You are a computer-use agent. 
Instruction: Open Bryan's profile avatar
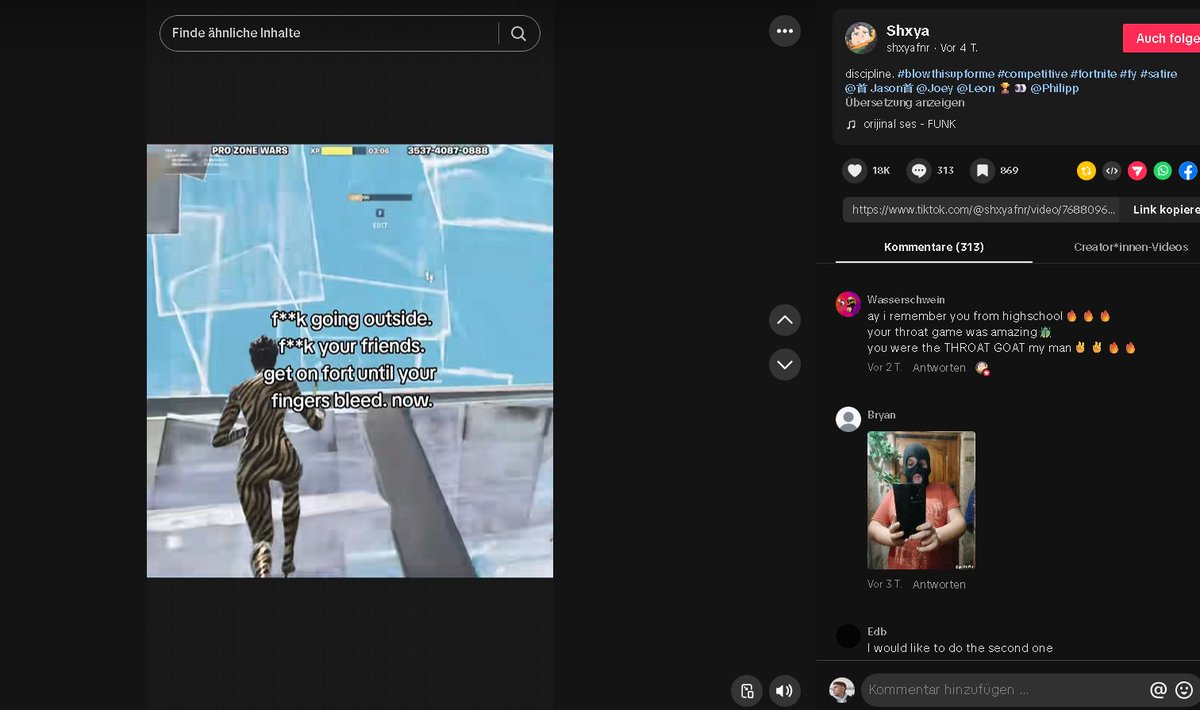click(x=848, y=419)
